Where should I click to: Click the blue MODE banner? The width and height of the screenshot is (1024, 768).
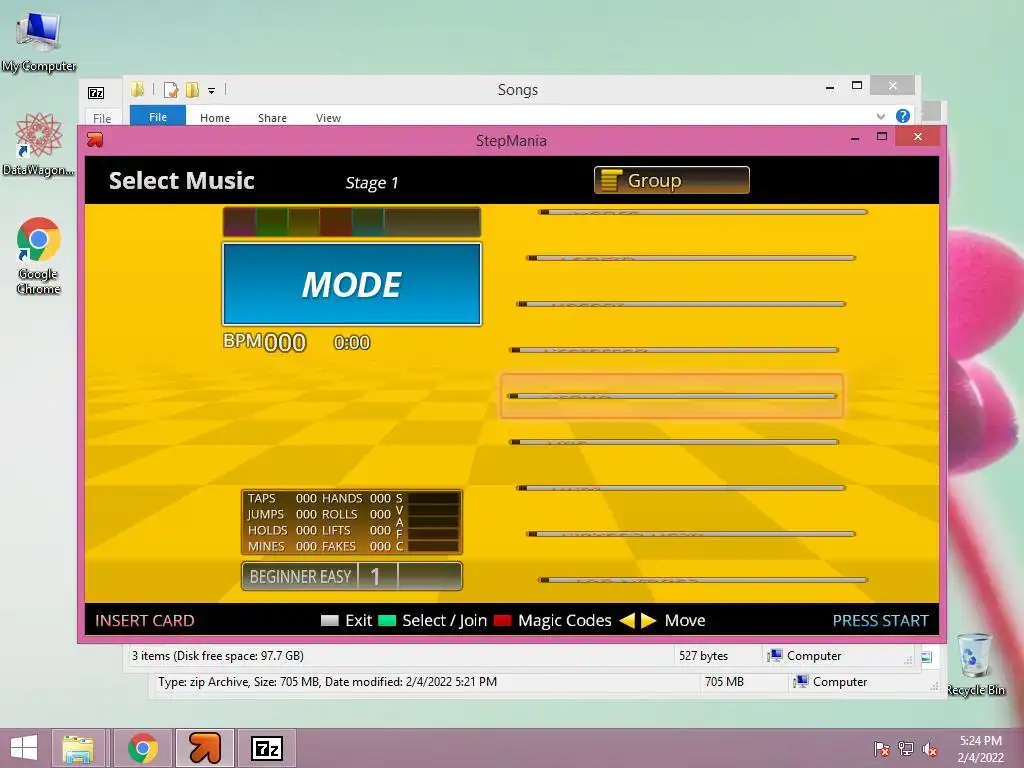click(352, 284)
